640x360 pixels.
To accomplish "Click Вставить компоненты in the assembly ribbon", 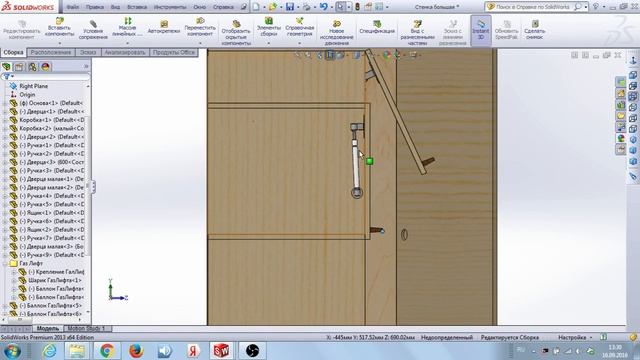I will pos(60,28).
